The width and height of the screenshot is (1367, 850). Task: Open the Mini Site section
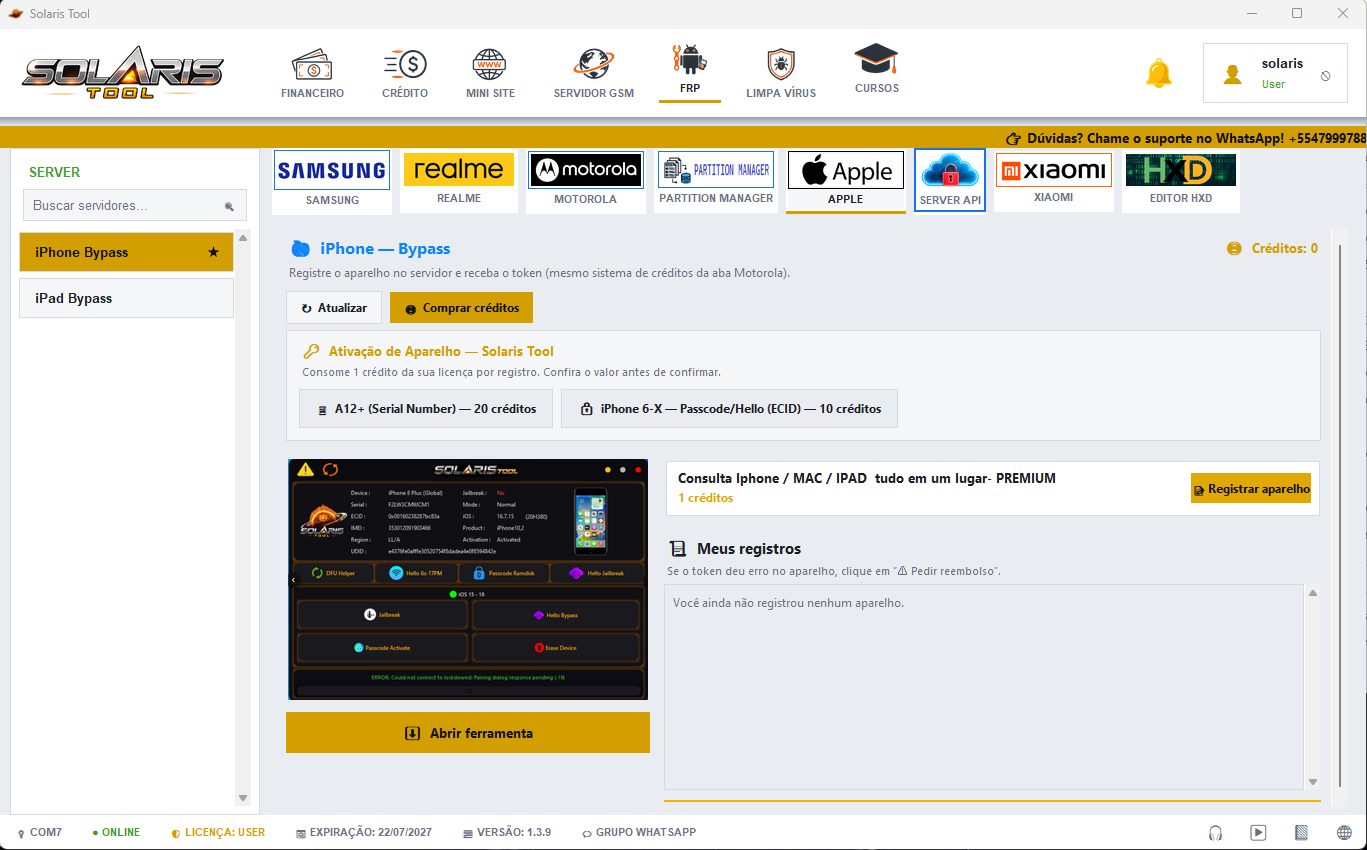tap(490, 74)
